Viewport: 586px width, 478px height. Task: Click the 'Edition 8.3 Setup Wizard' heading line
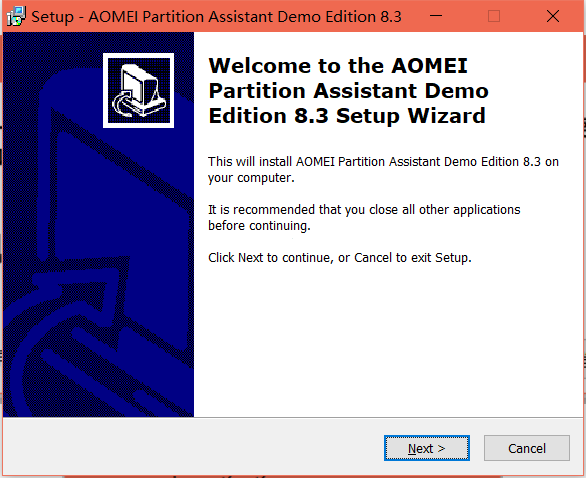347,115
